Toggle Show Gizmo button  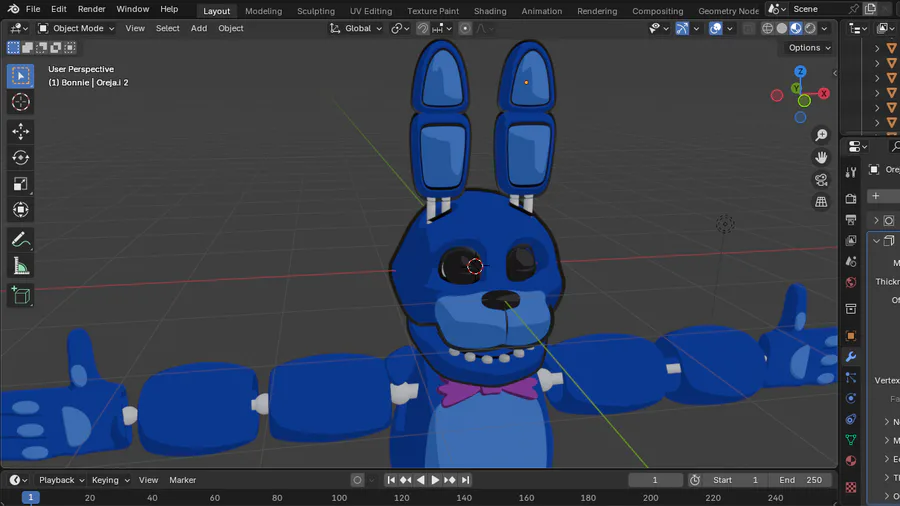pos(682,28)
